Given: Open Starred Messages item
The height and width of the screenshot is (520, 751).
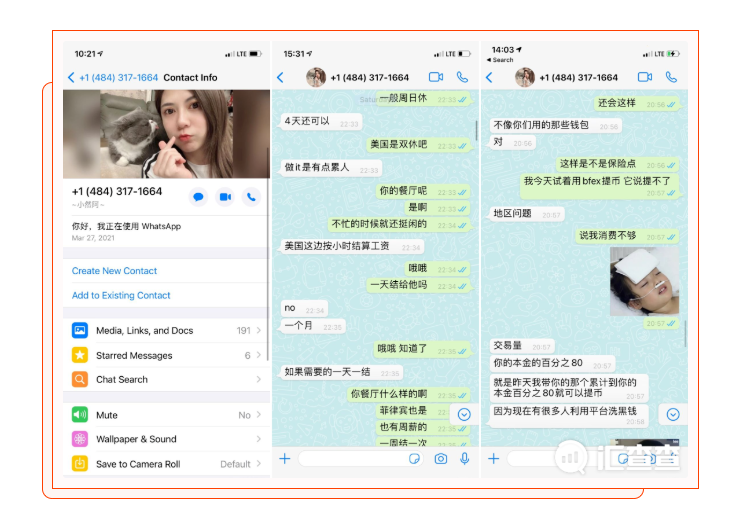Looking at the screenshot, I should (166, 355).
